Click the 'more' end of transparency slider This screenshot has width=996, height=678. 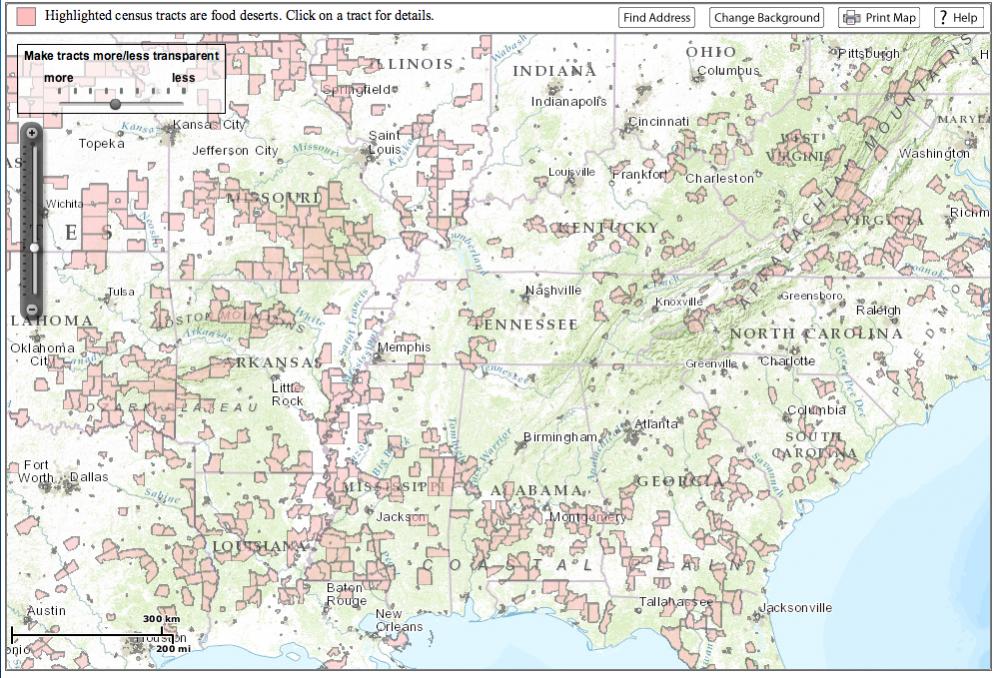point(58,78)
